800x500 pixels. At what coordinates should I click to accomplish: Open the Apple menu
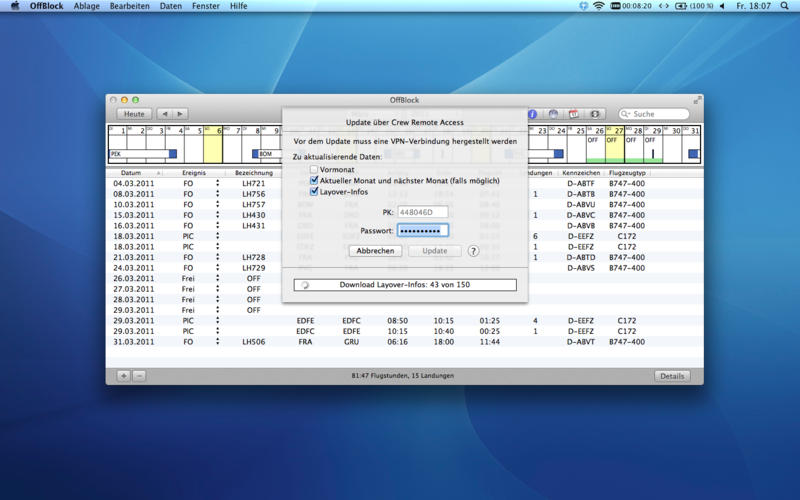[15, 6]
